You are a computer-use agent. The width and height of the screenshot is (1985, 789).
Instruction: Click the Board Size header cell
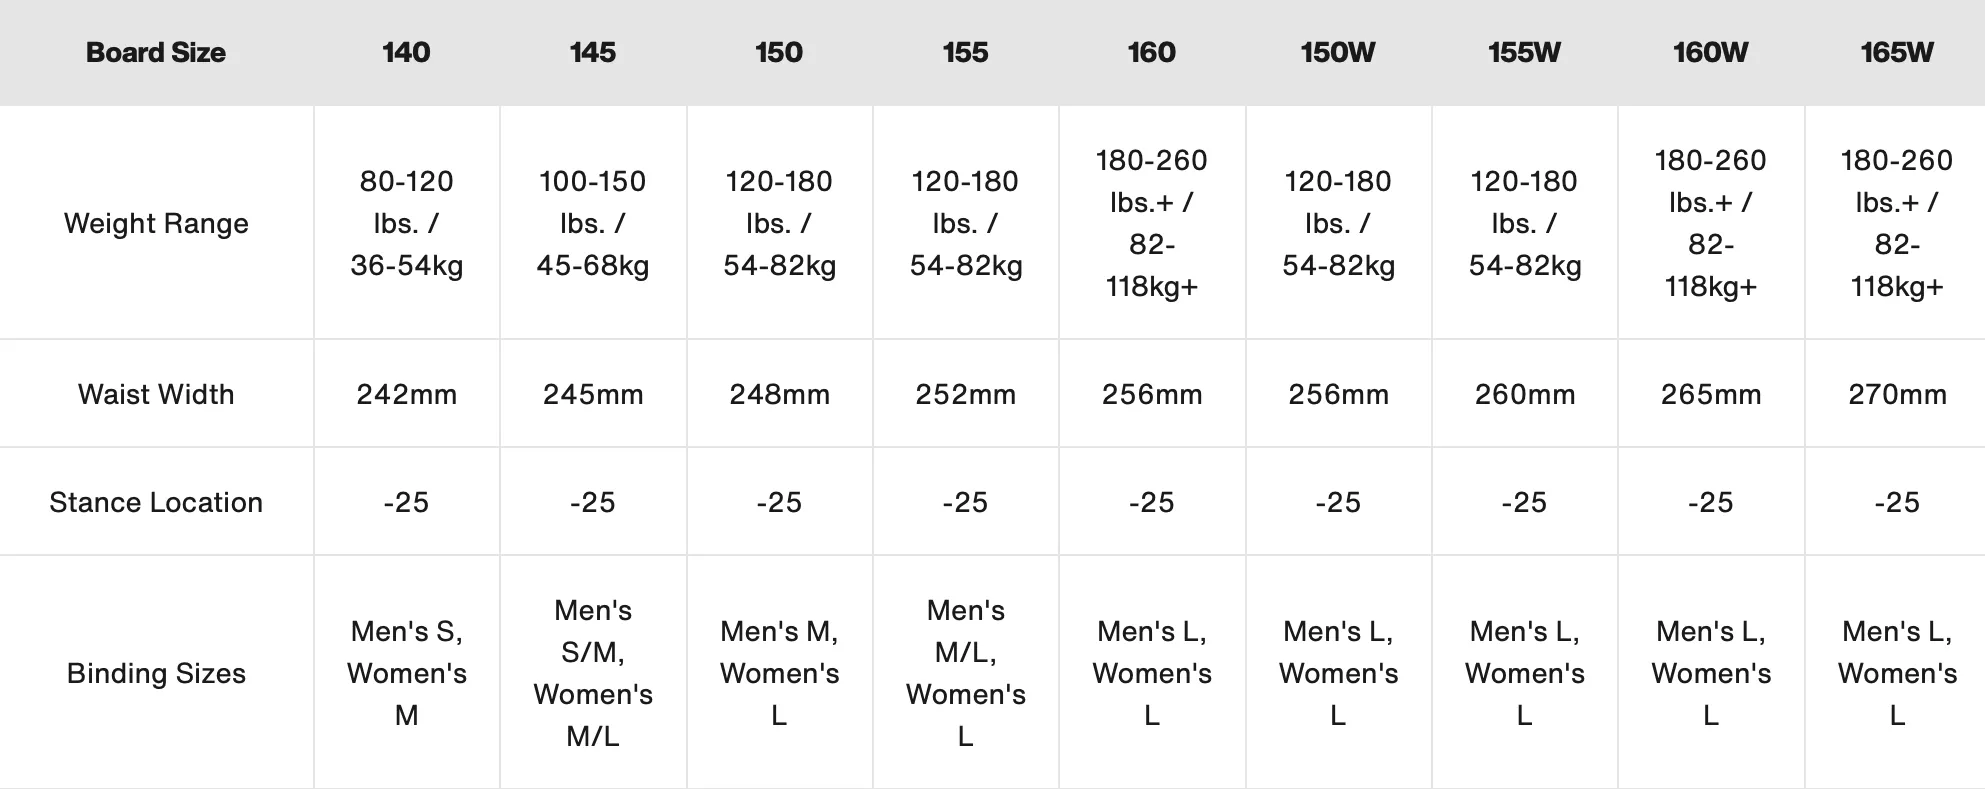click(156, 52)
